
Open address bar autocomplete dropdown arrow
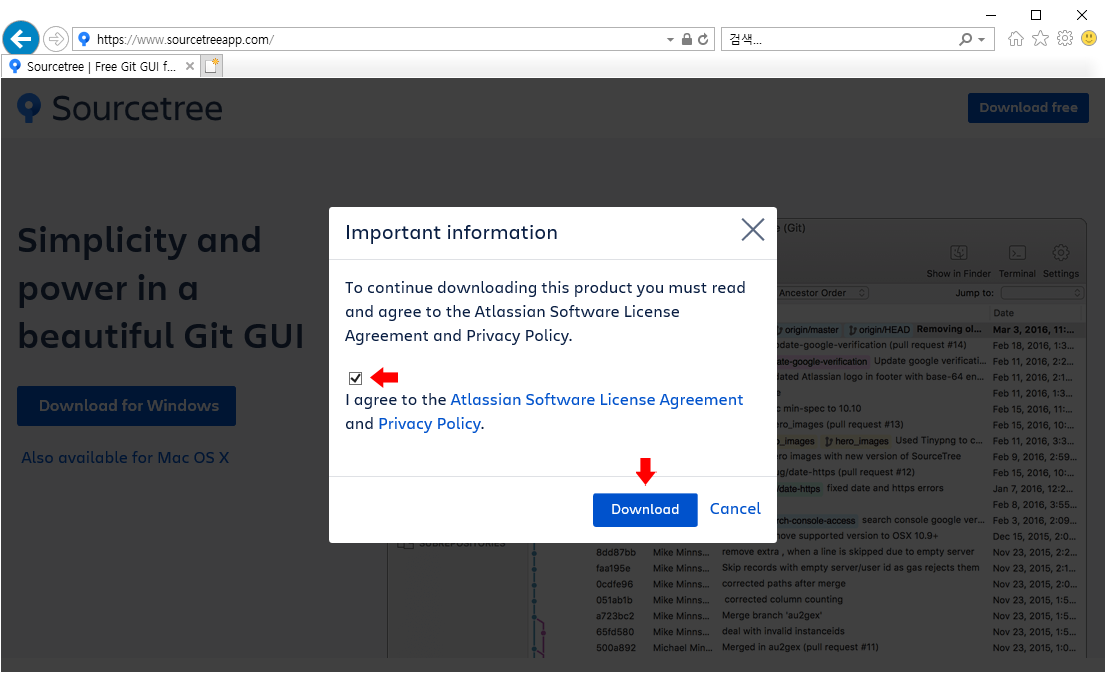pyautogui.click(x=670, y=40)
